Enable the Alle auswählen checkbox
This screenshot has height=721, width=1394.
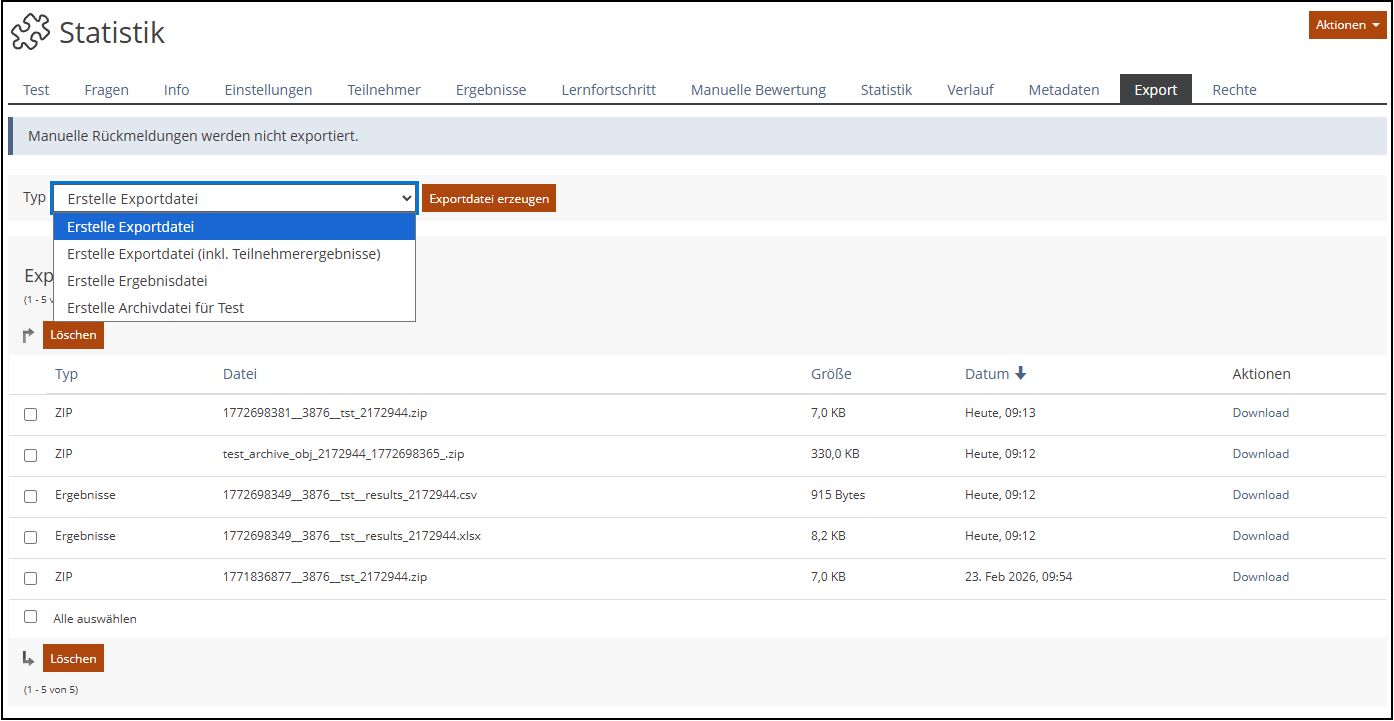tap(31, 617)
